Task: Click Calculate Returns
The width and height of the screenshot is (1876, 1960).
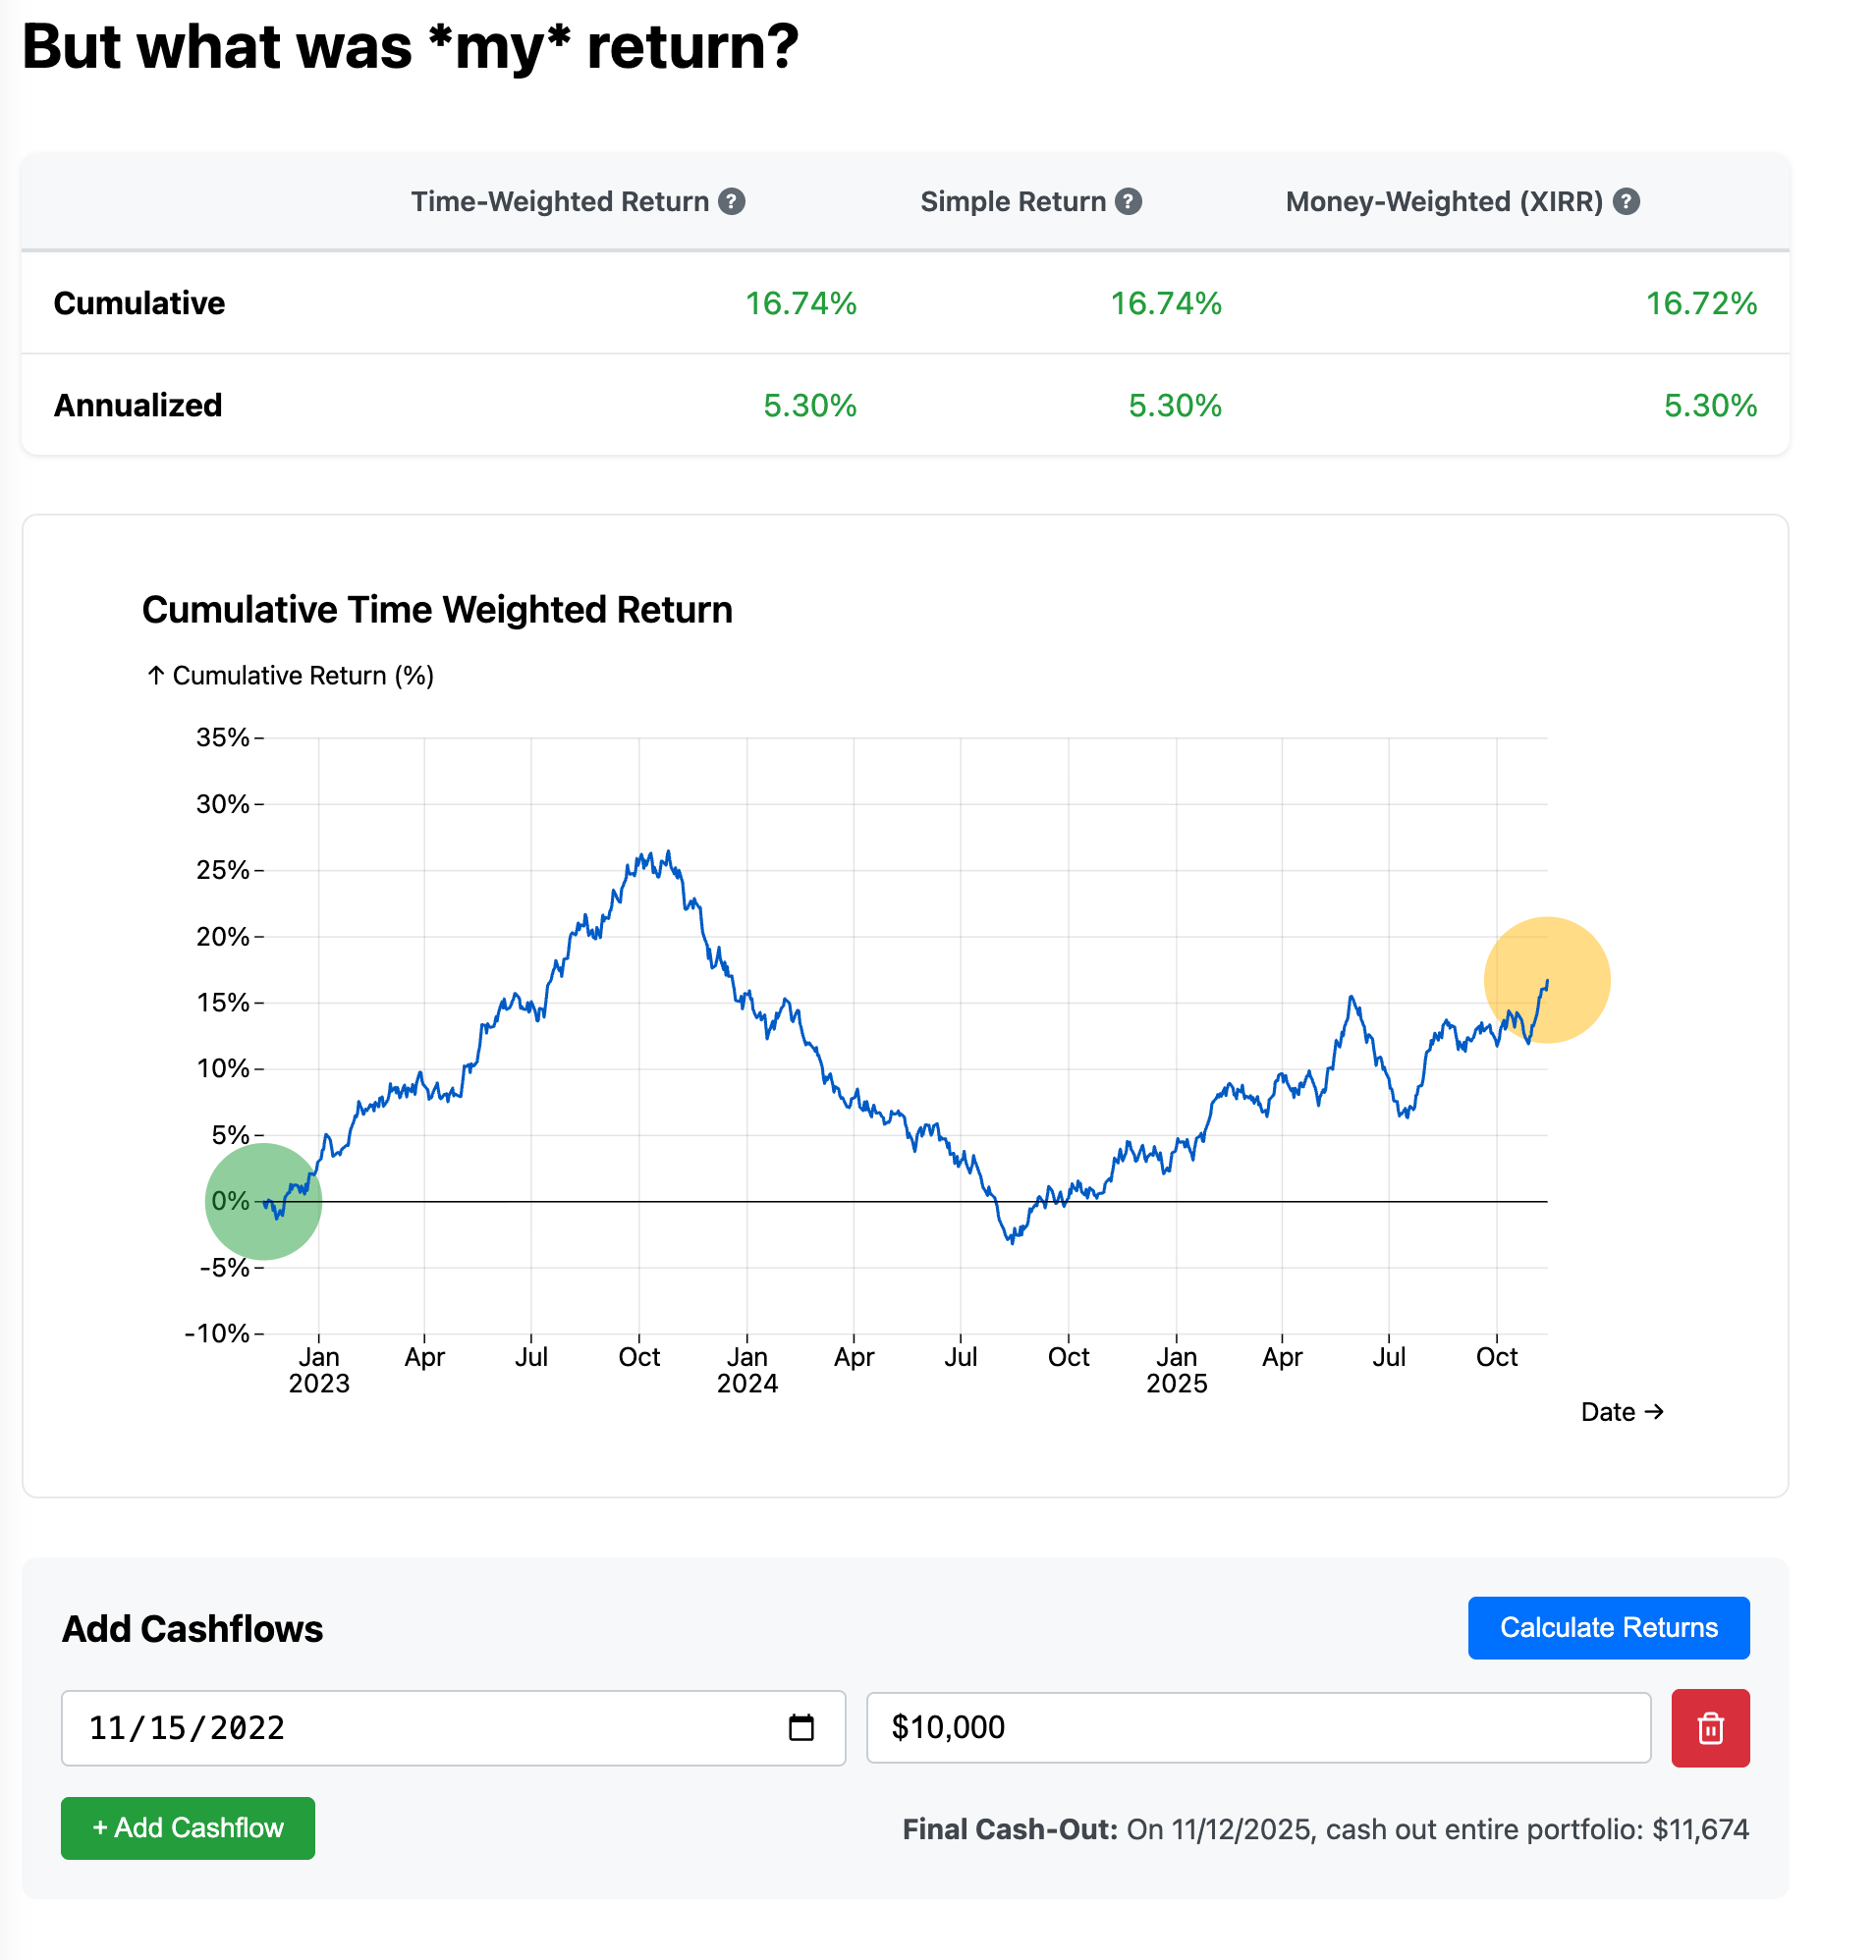Action: (1608, 1628)
